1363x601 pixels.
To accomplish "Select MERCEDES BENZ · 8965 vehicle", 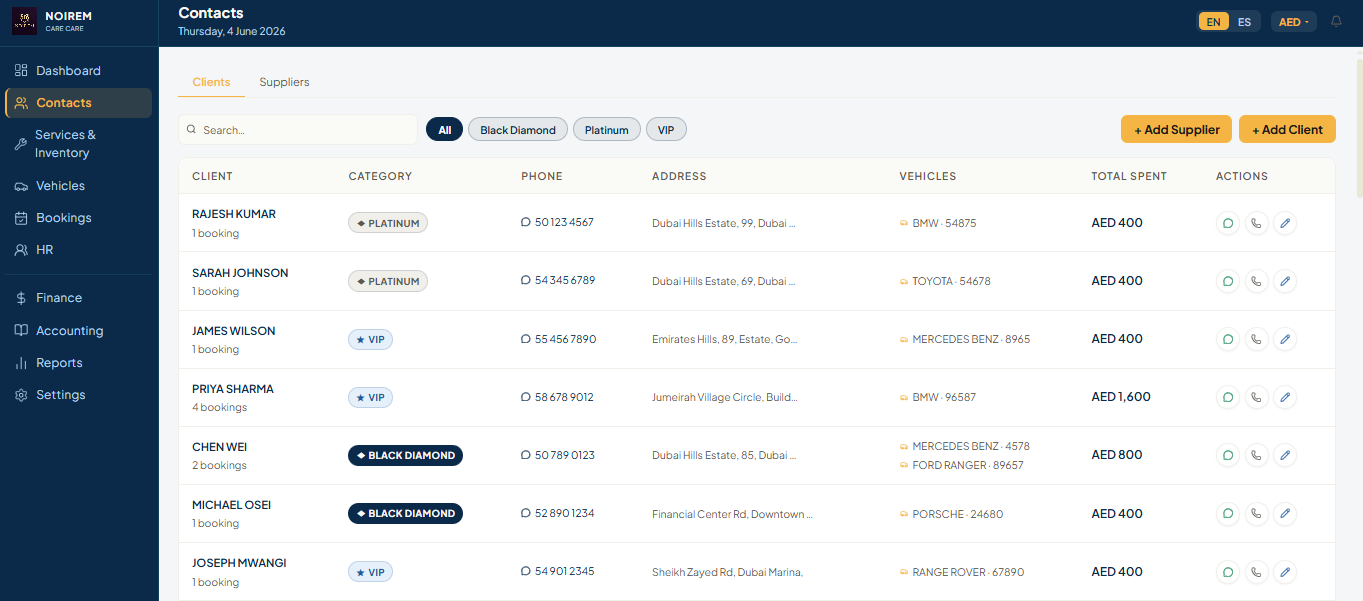I will [971, 339].
